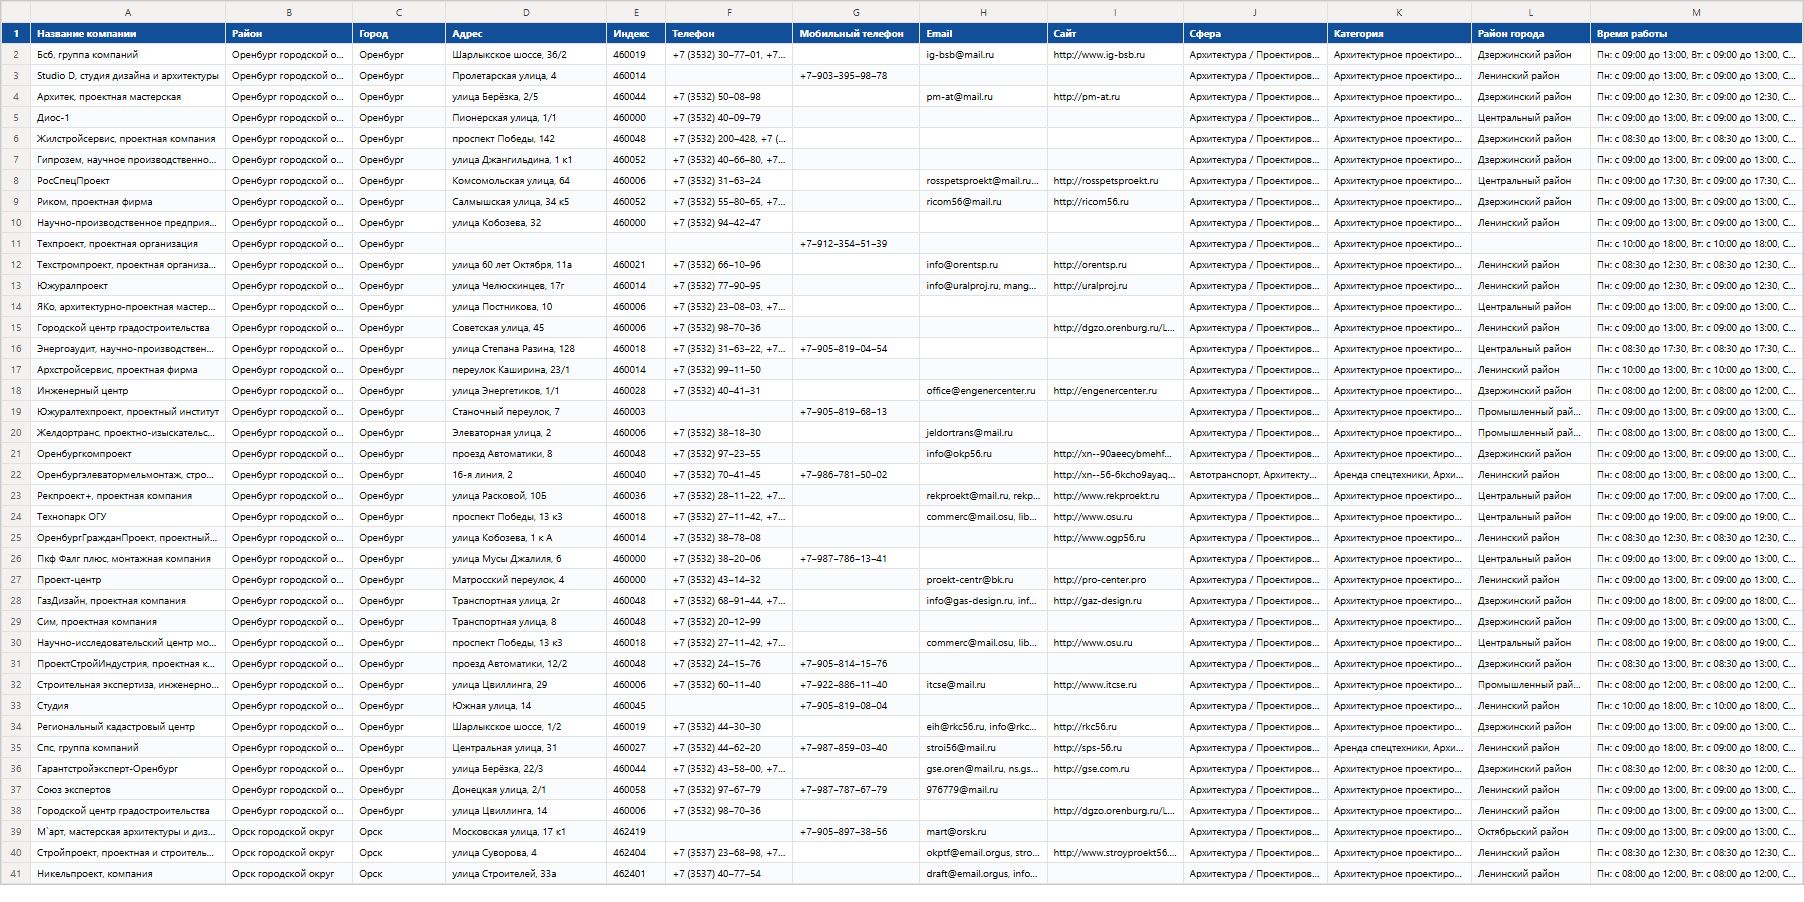Select cell 'Никельпроект, компания'

coord(128,874)
